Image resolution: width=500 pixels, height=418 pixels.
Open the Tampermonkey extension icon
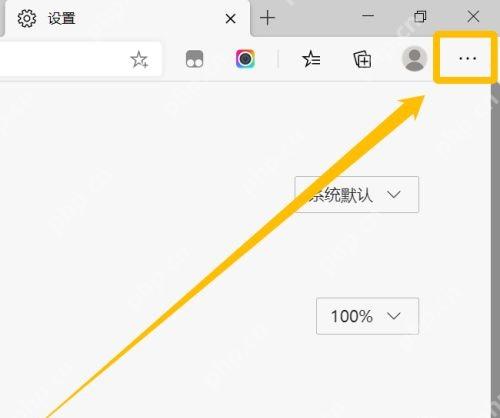194,59
